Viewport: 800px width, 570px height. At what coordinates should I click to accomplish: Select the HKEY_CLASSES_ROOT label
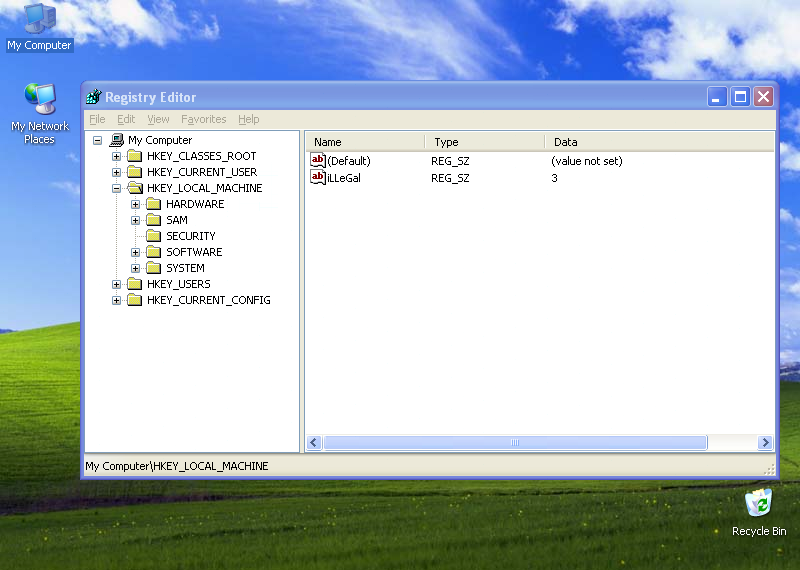(x=202, y=156)
